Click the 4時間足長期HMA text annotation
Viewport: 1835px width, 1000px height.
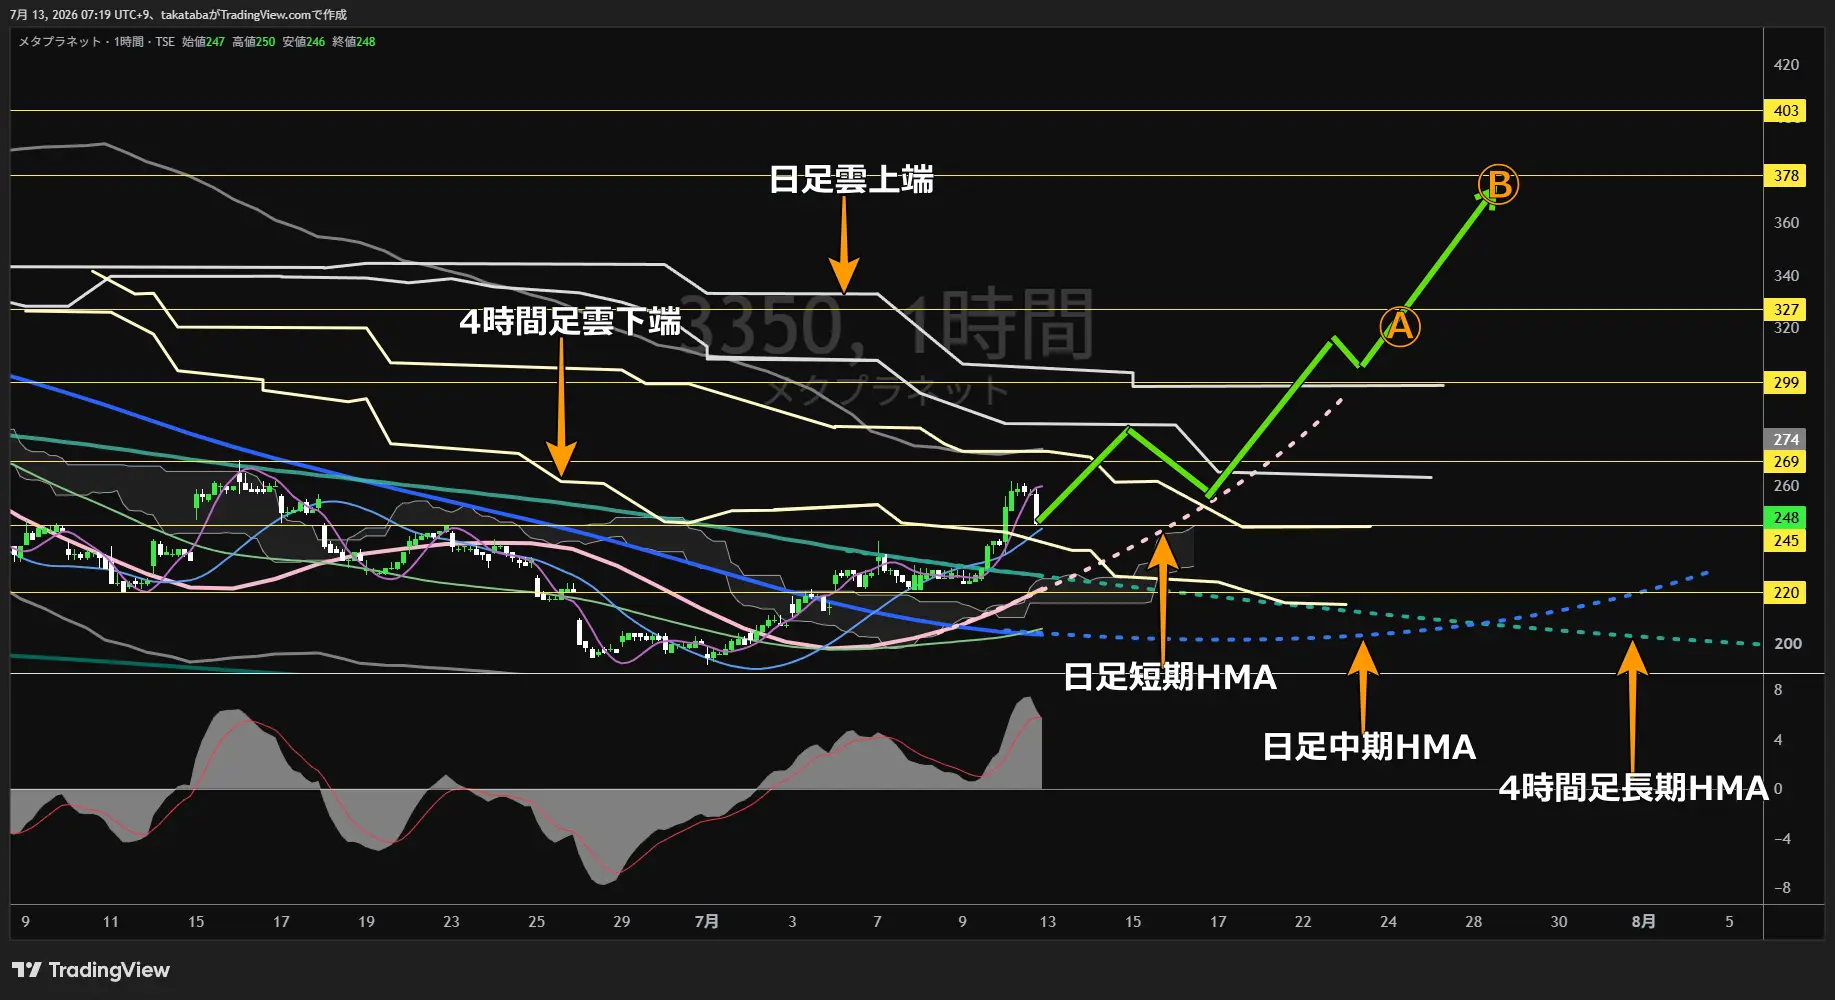(x=1633, y=788)
